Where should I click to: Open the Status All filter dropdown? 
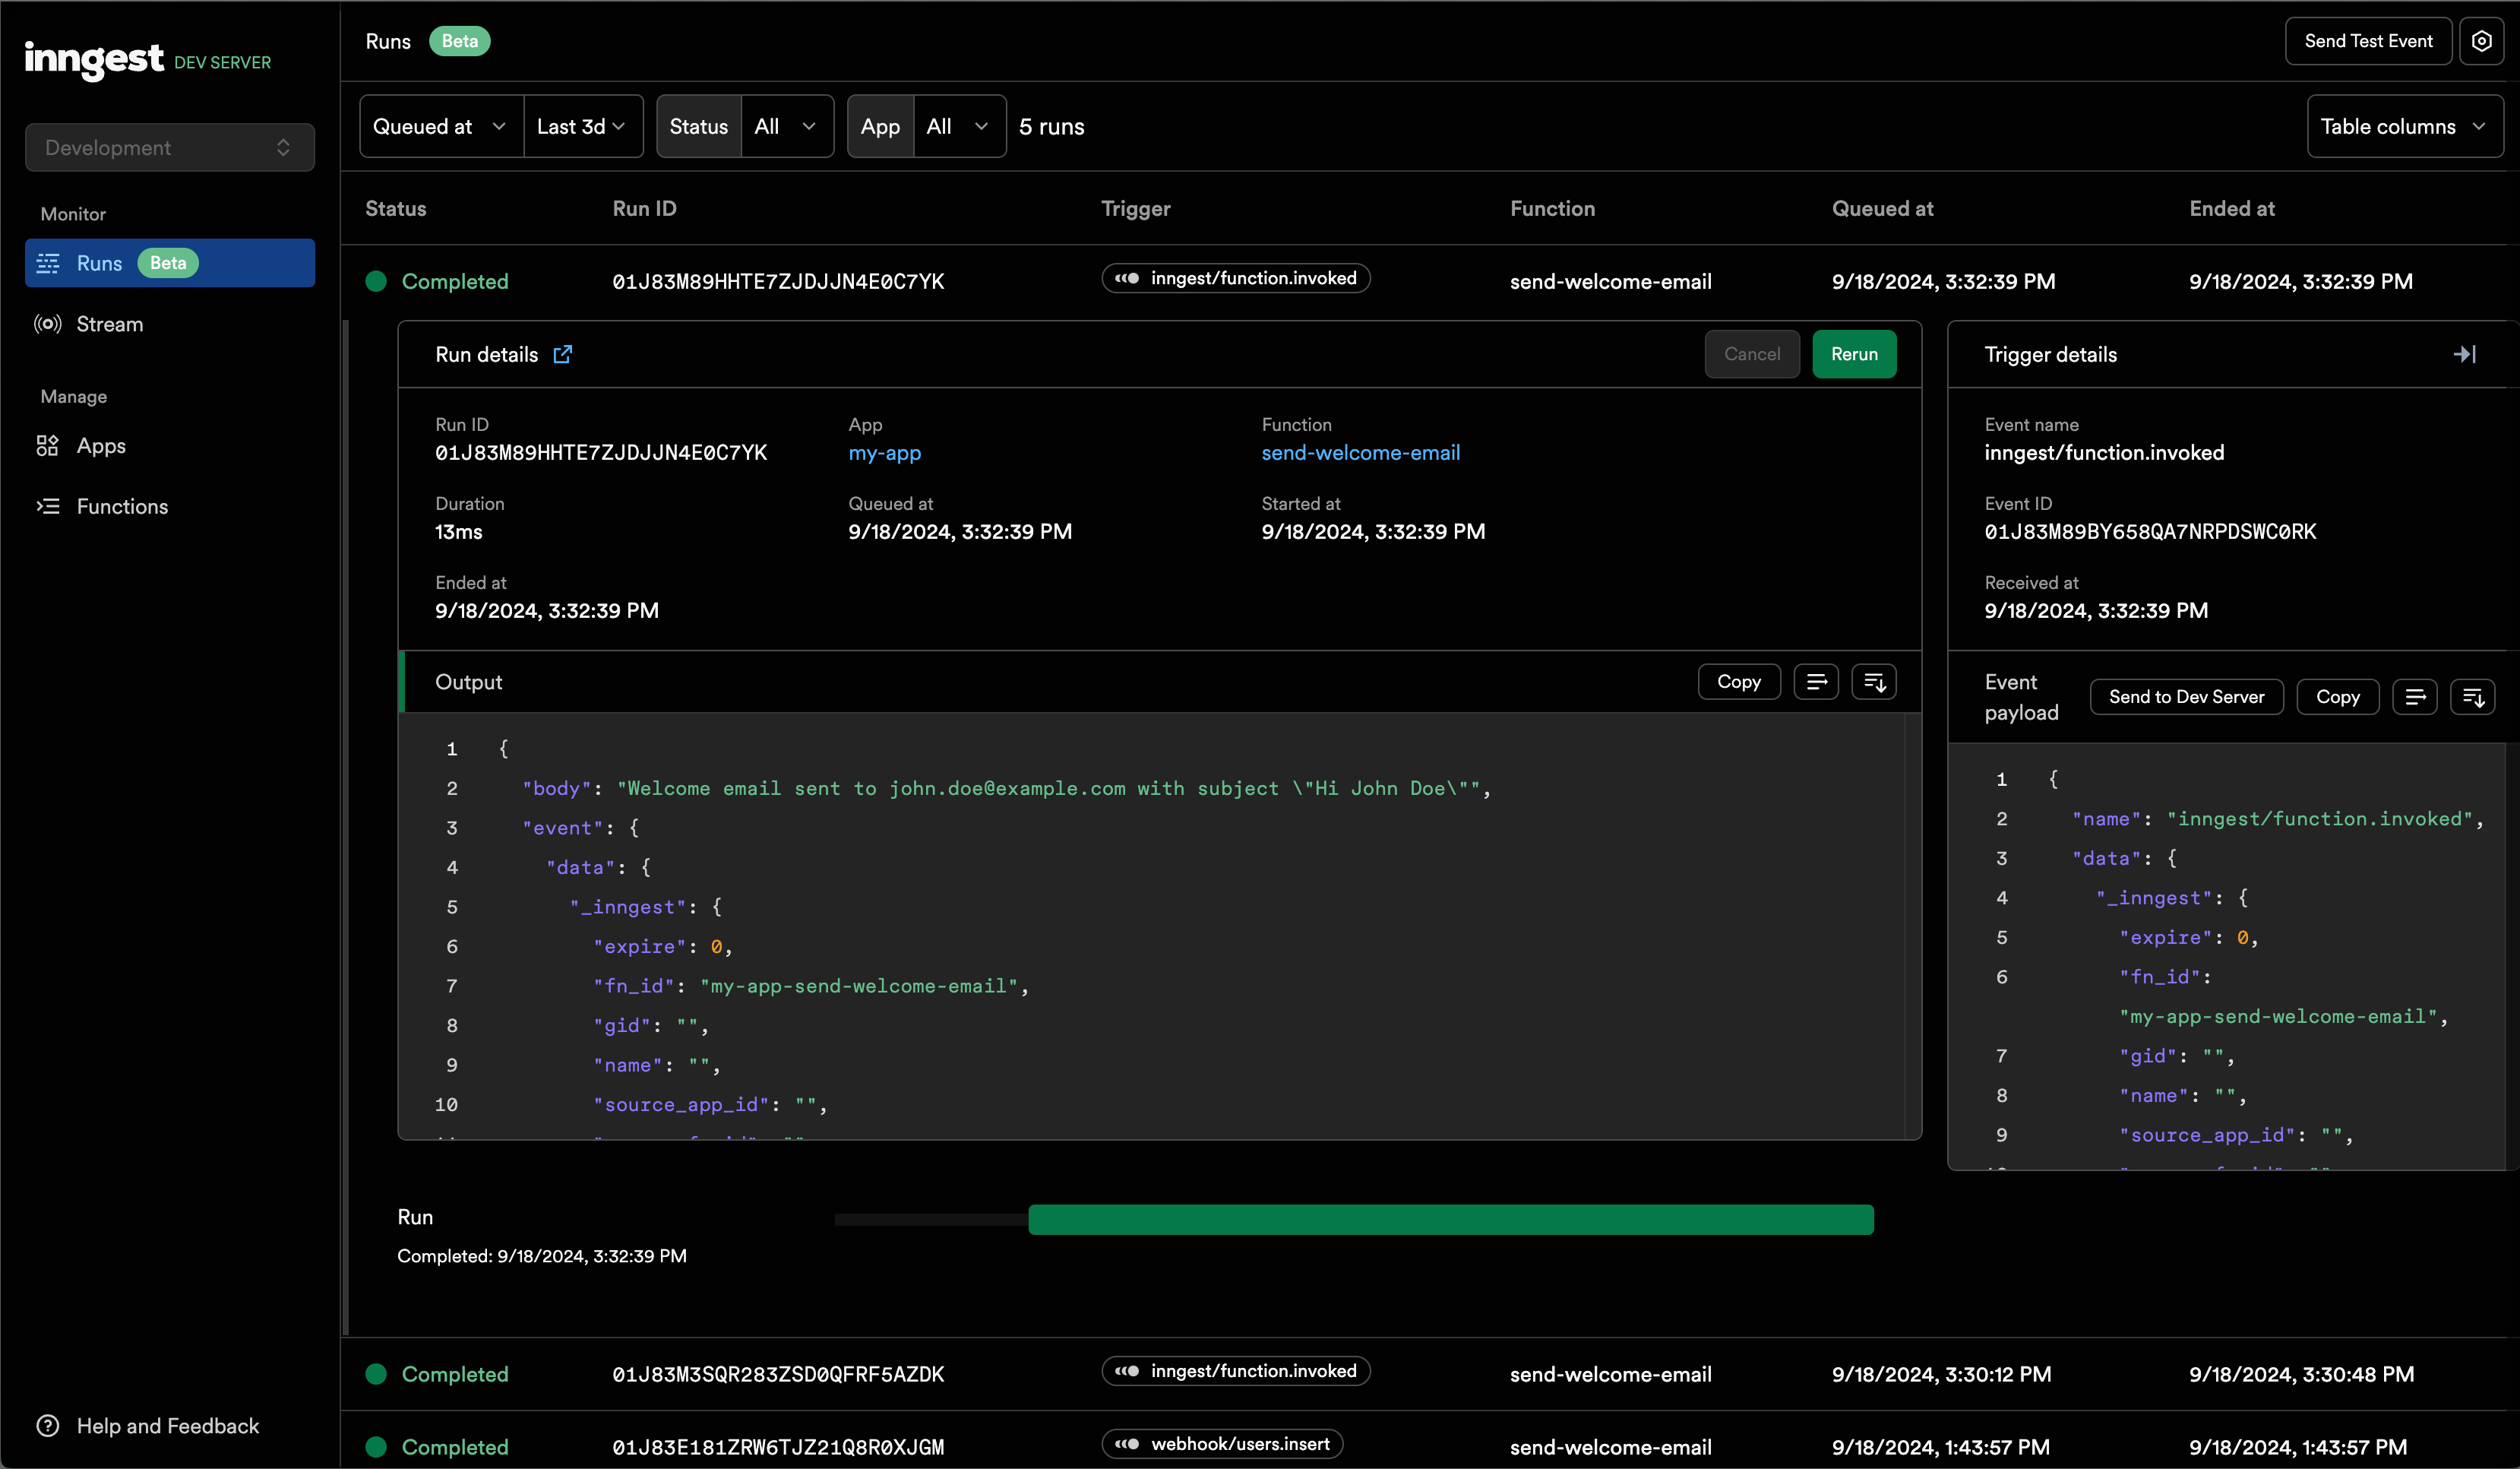pyautogui.click(x=786, y=126)
